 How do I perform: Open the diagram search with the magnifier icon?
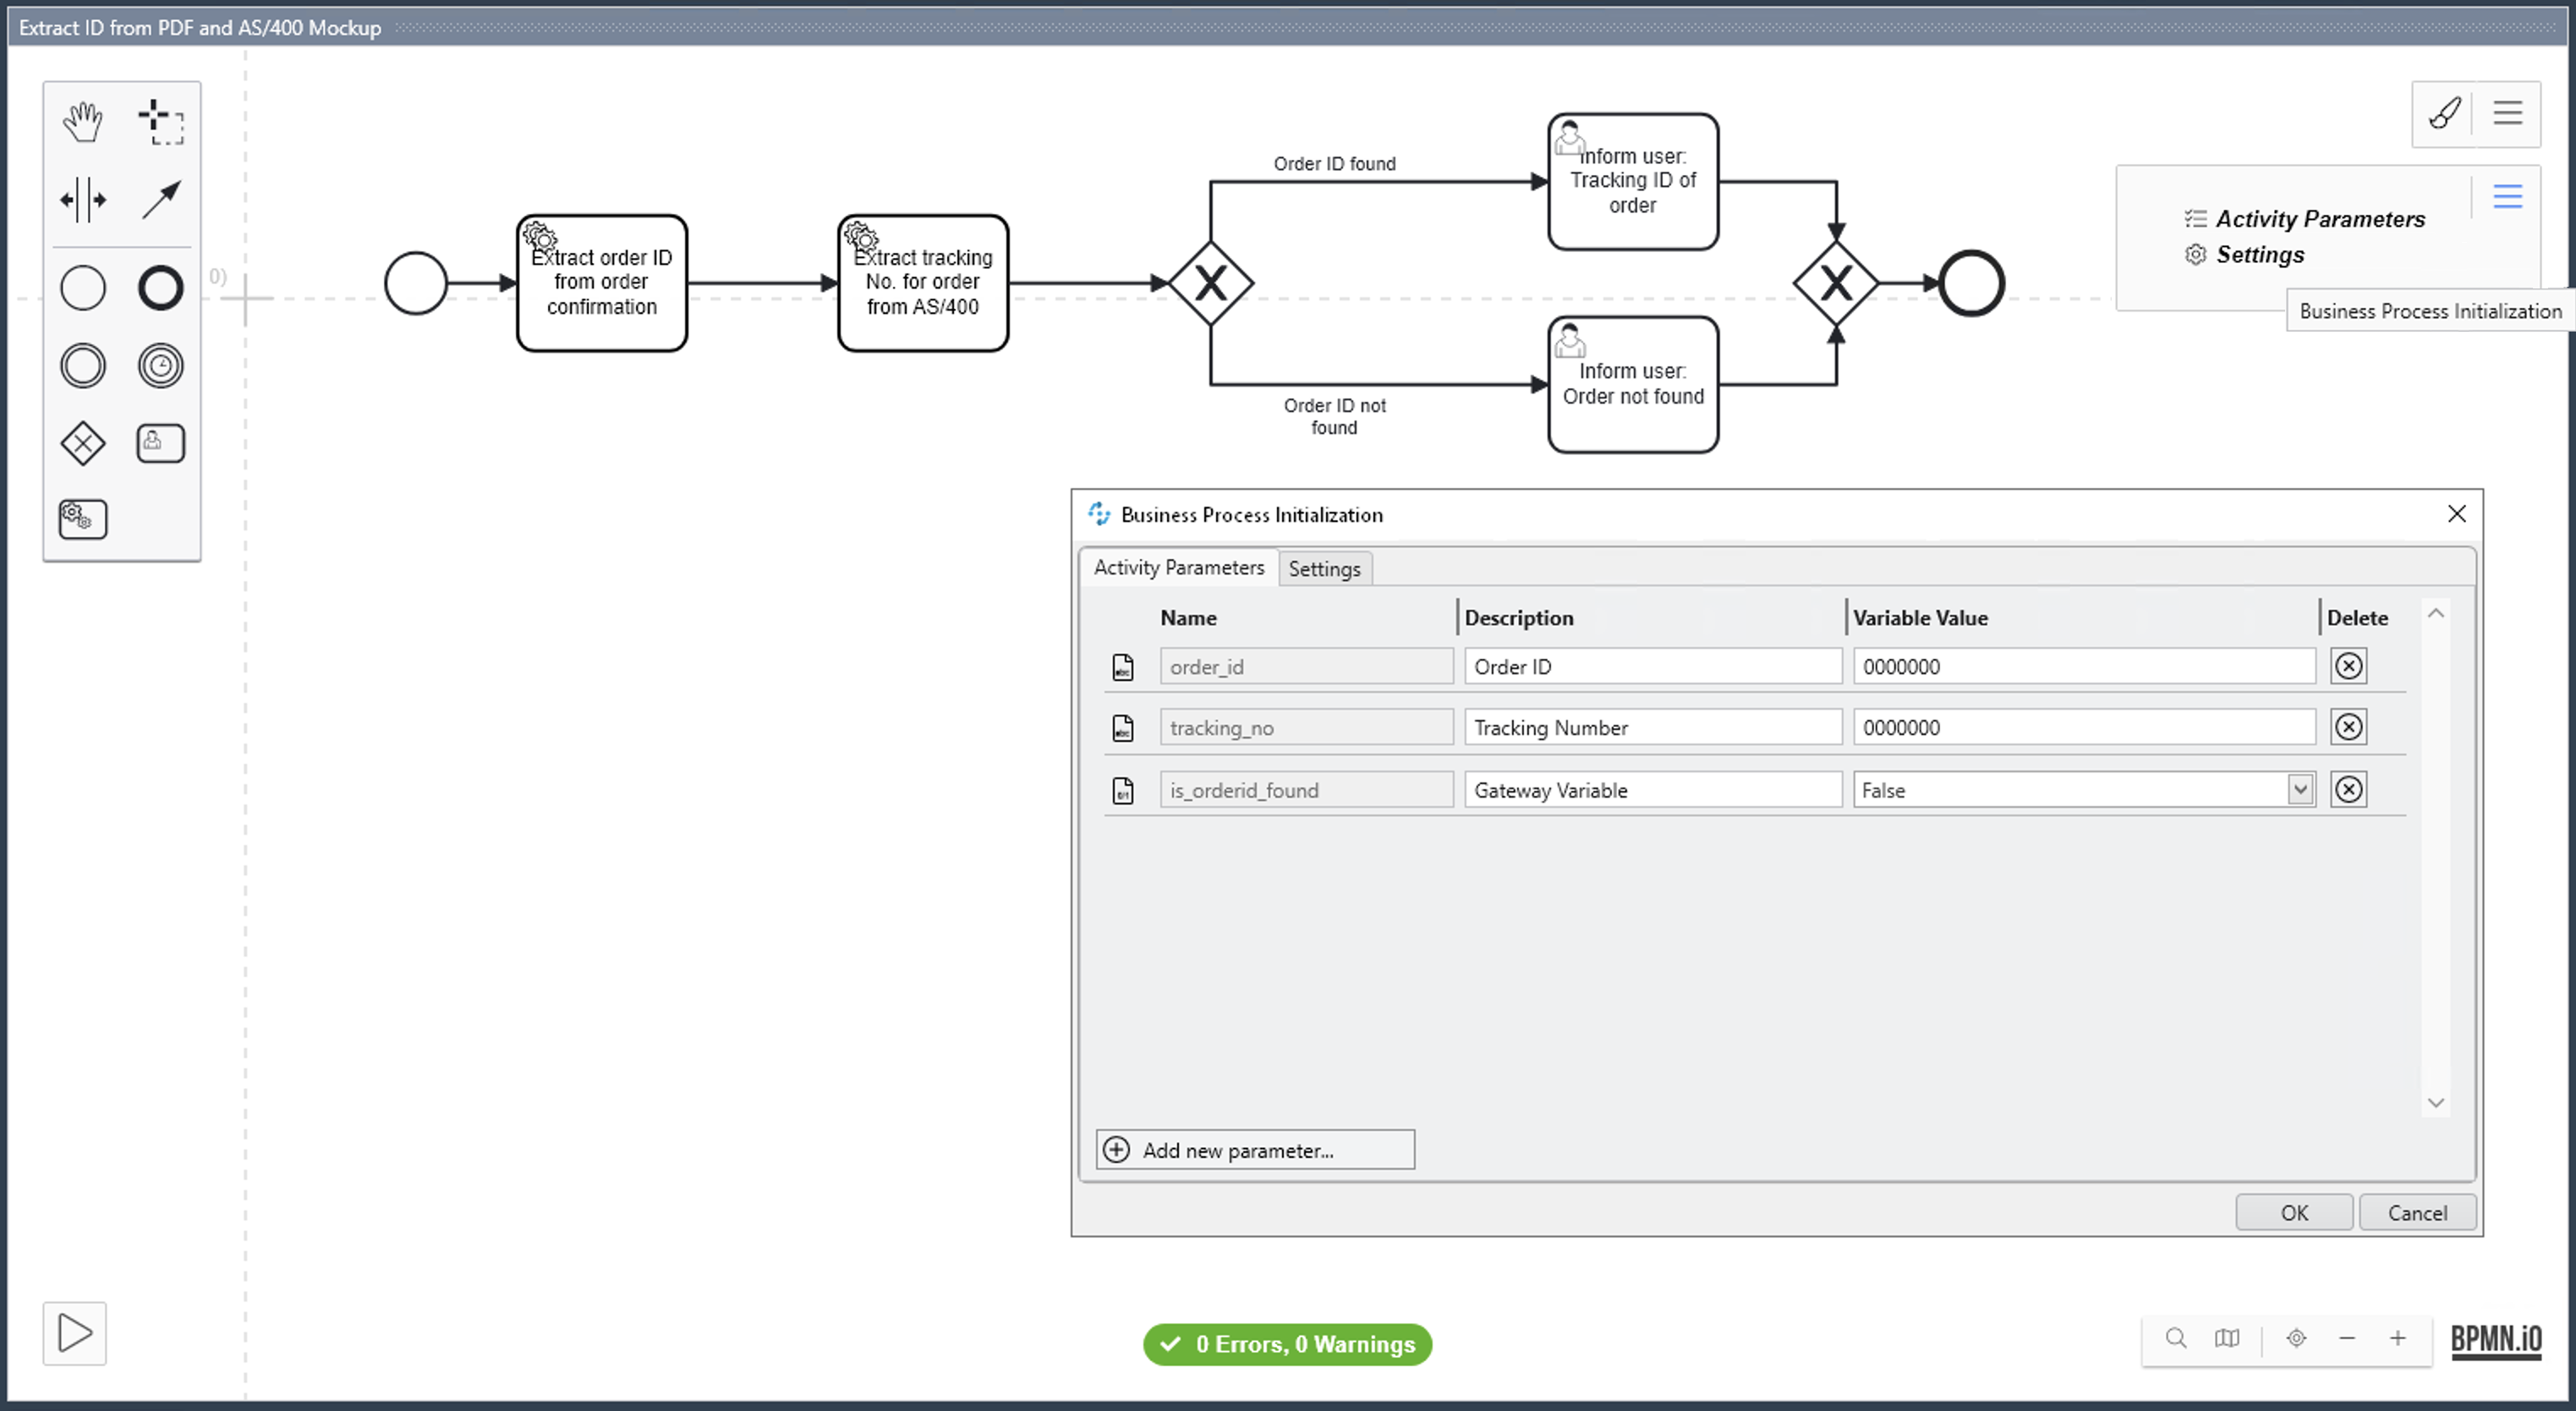[x=2176, y=1338]
